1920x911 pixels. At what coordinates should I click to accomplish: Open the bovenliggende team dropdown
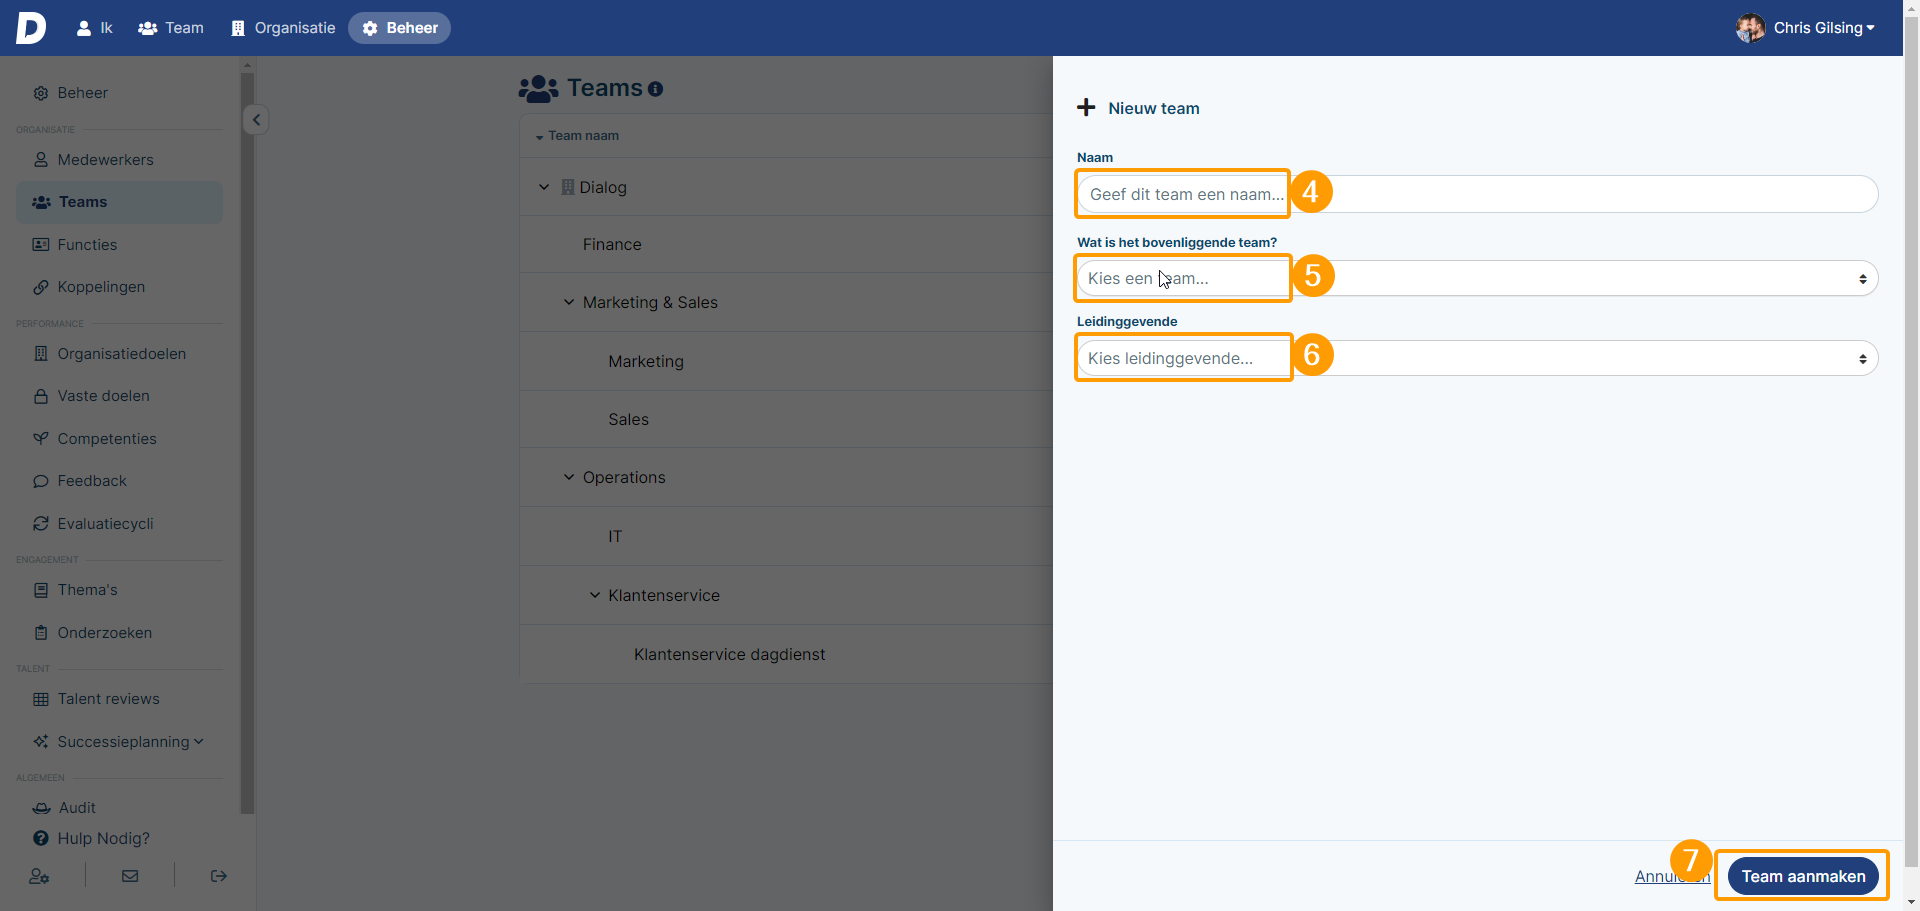coord(1477,278)
